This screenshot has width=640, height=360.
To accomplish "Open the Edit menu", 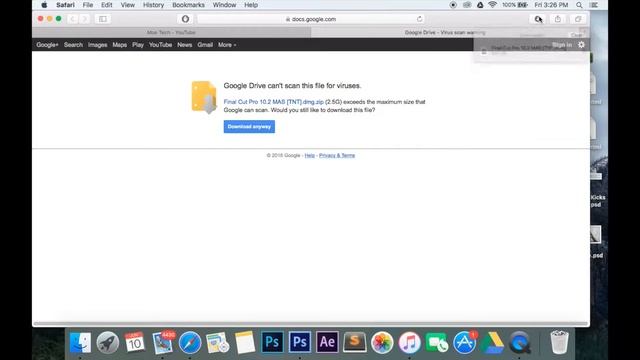I will [107, 5].
